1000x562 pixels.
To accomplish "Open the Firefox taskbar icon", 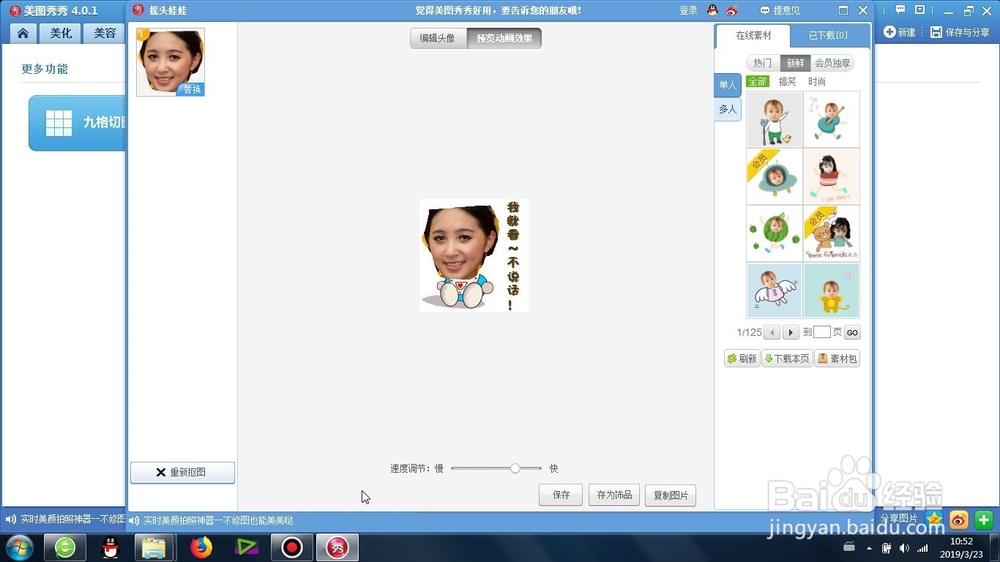I will (201, 547).
